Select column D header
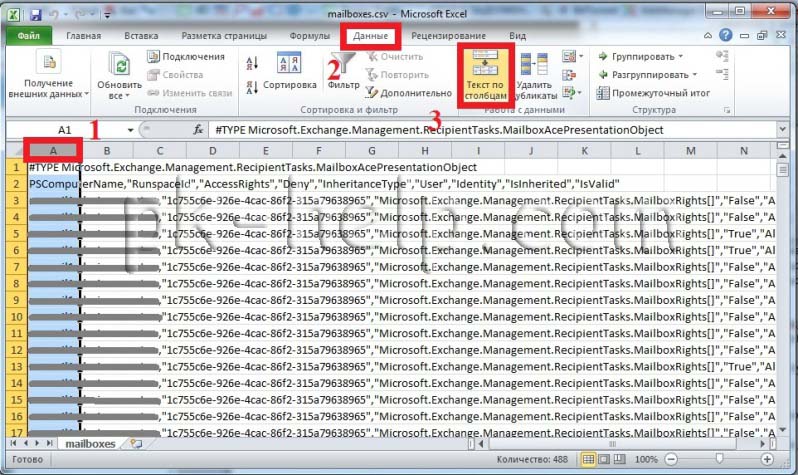 point(212,151)
